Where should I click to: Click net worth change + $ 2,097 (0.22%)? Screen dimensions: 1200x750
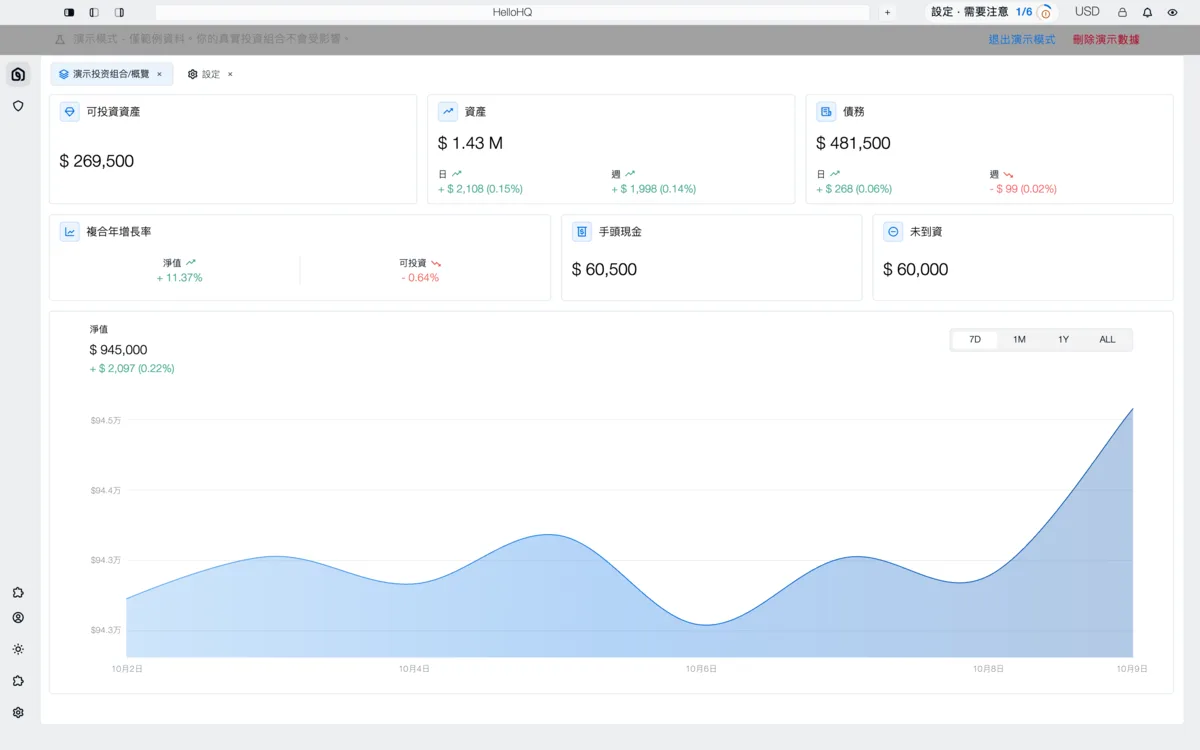[x=132, y=368]
